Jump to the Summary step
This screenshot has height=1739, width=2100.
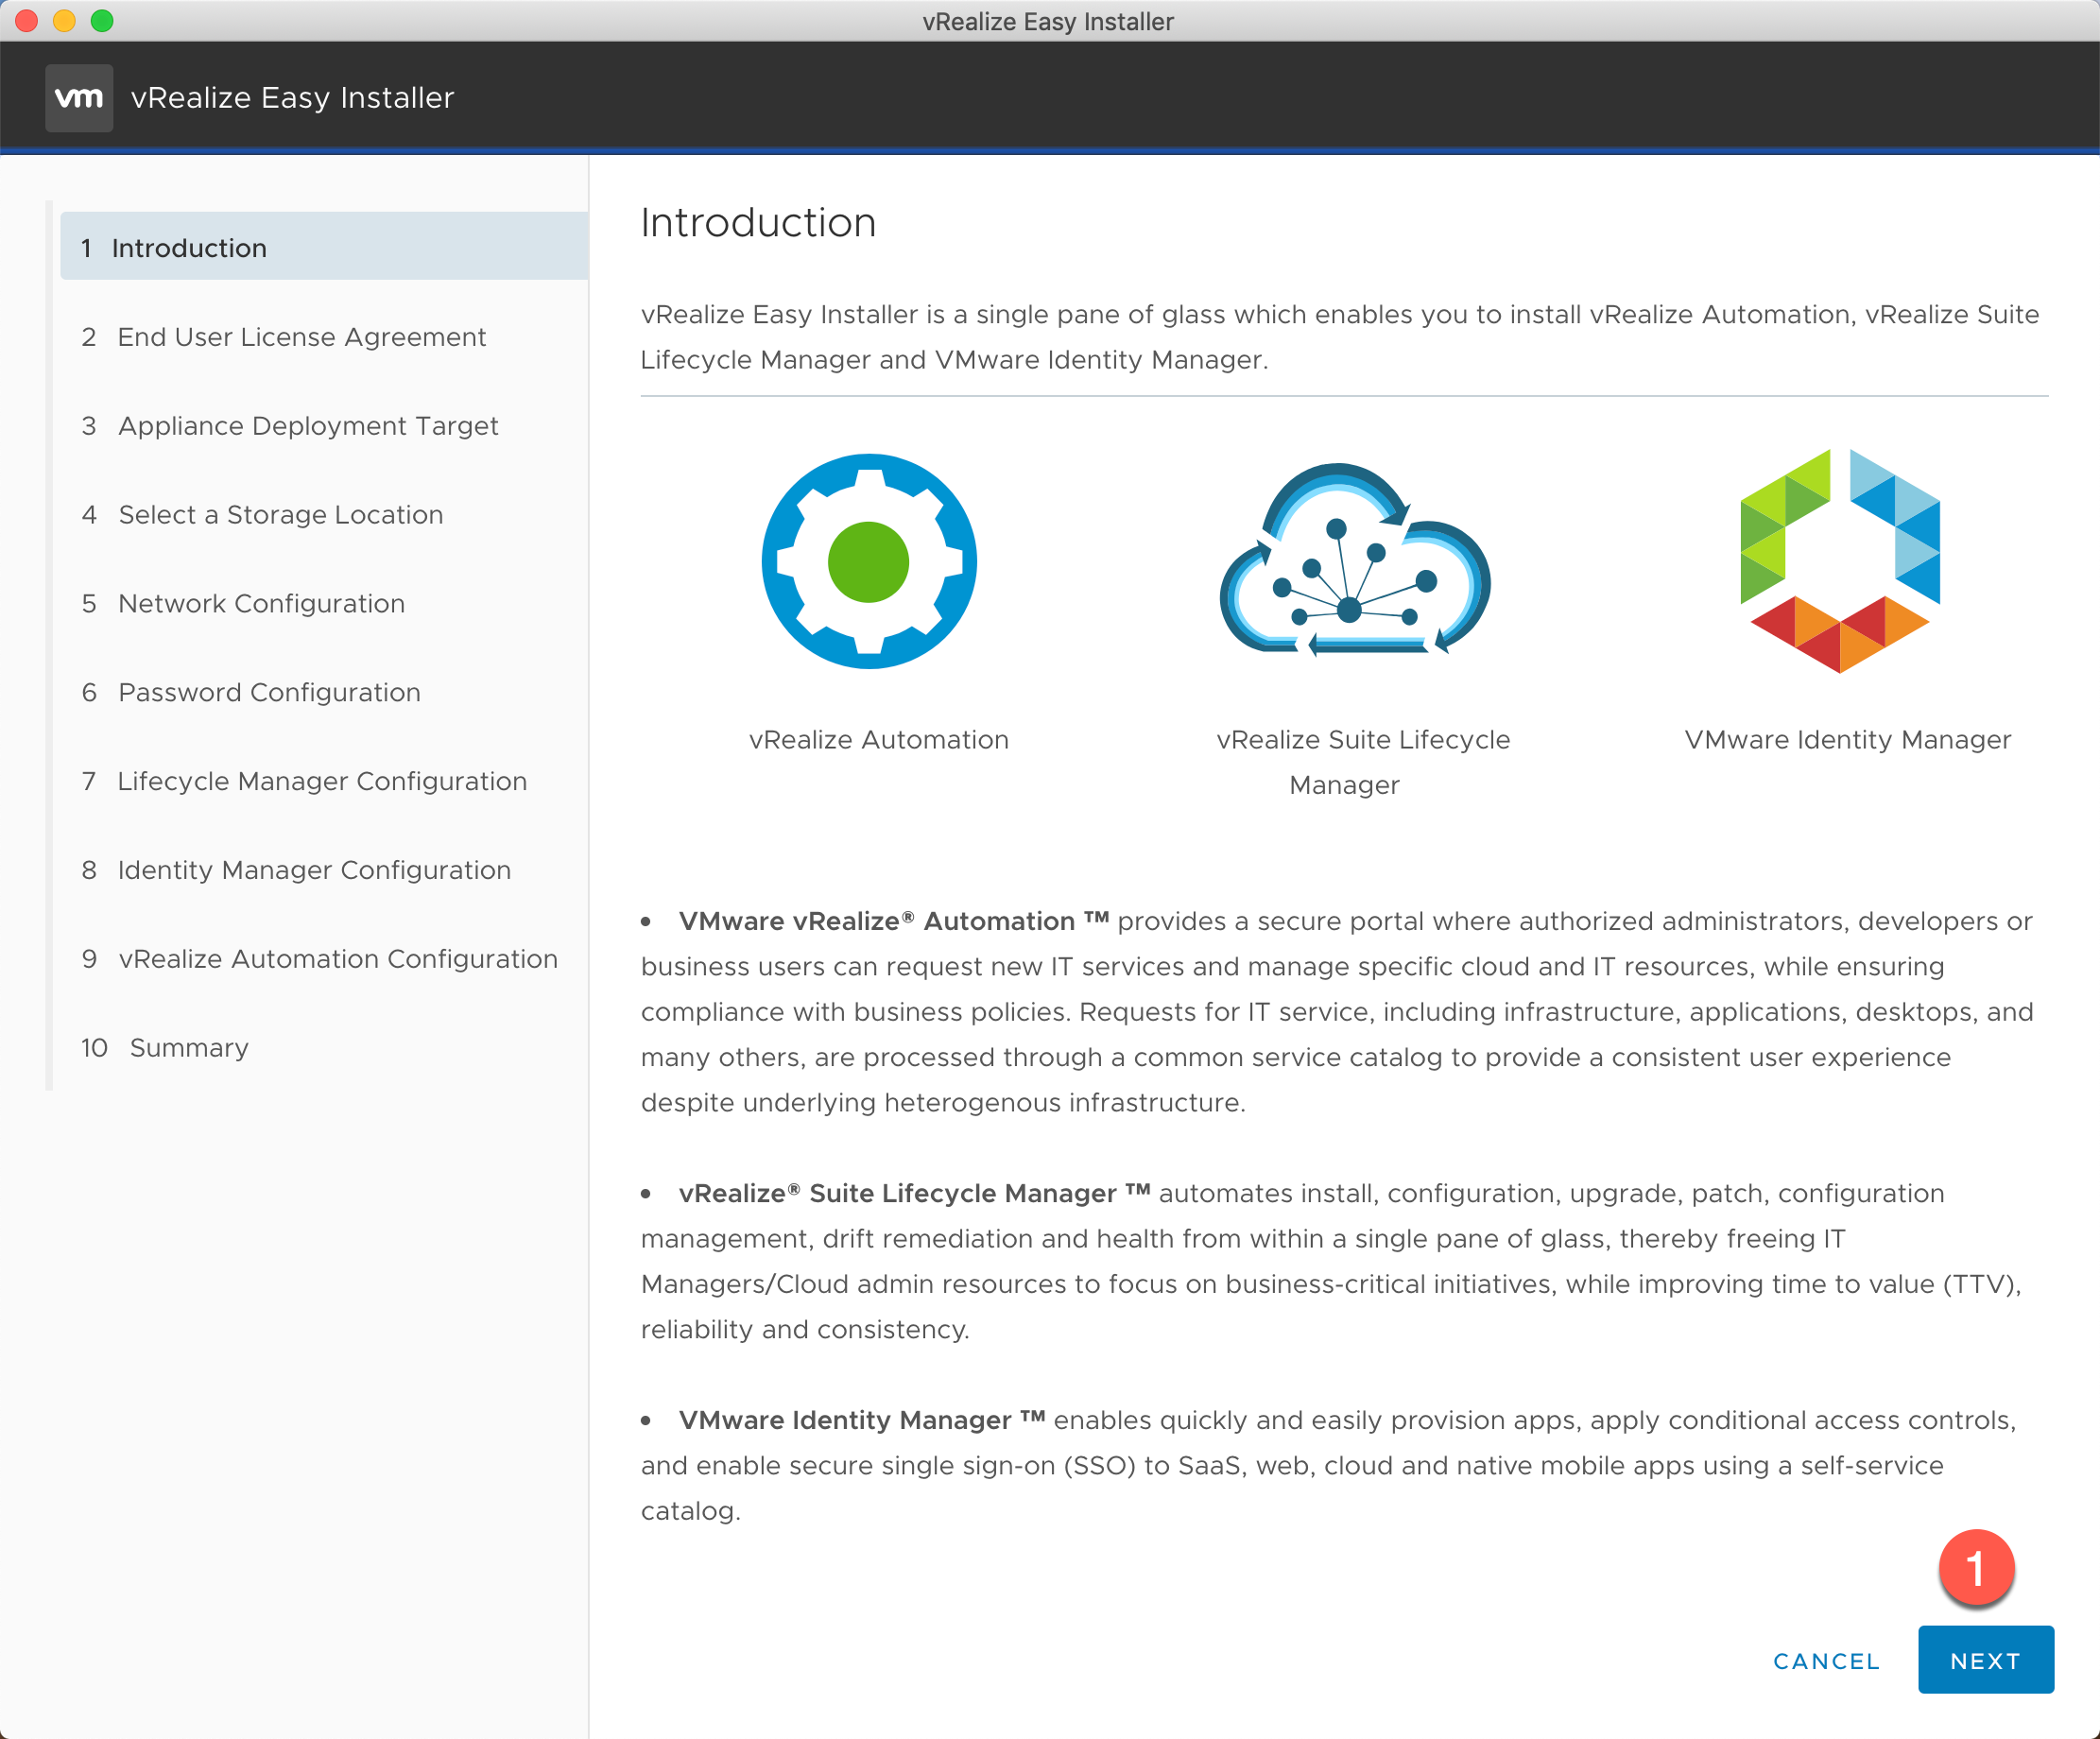pos(189,1048)
